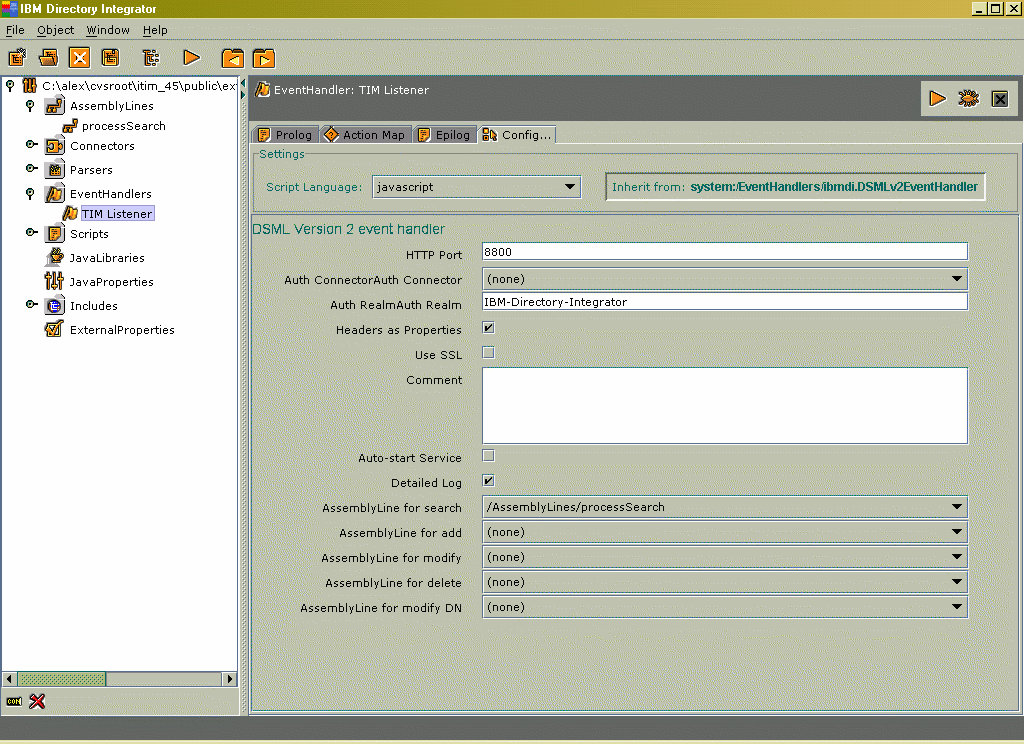Click the new configuration toolbar icon
The width and height of the screenshot is (1024, 744).
tap(17, 58)
